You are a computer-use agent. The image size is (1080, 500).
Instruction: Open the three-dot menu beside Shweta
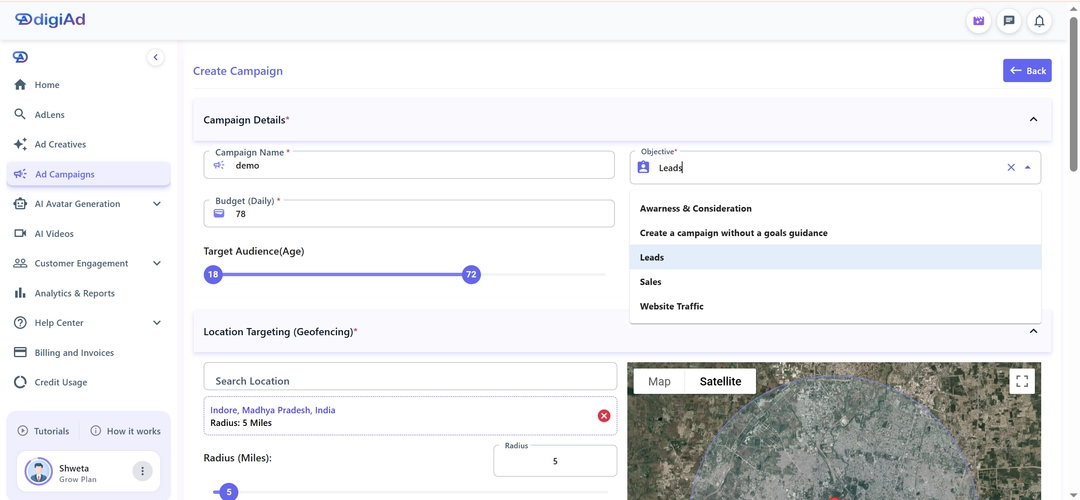[143, 471]
